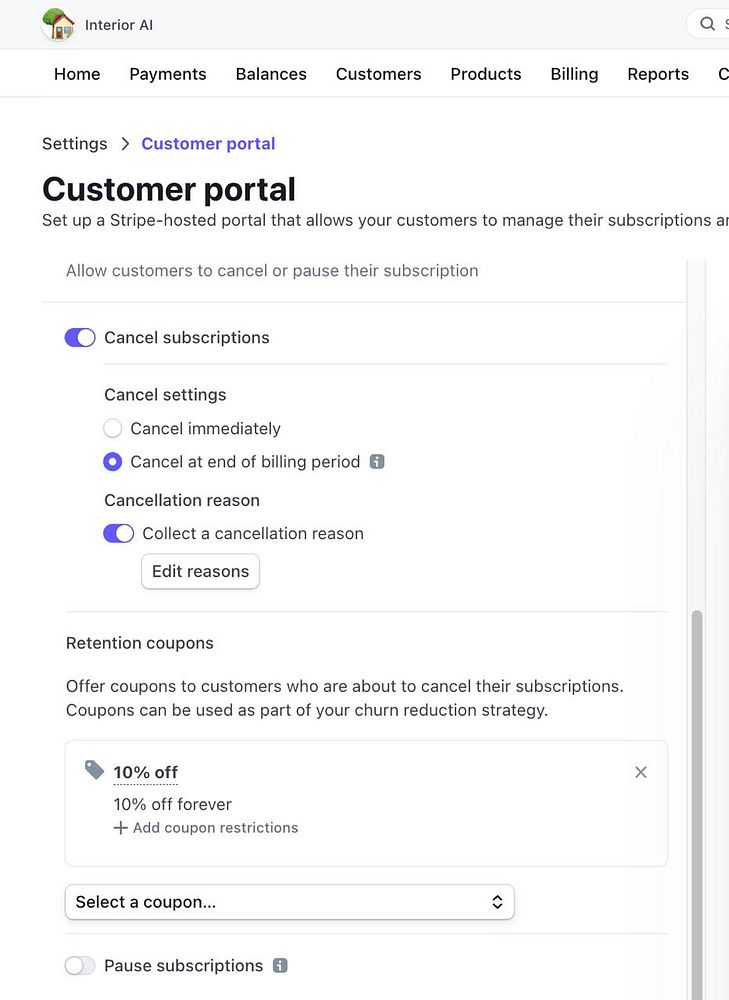Click plus icon for Add coupon restrictions
Screen dimensions: 729x1000
120,828
